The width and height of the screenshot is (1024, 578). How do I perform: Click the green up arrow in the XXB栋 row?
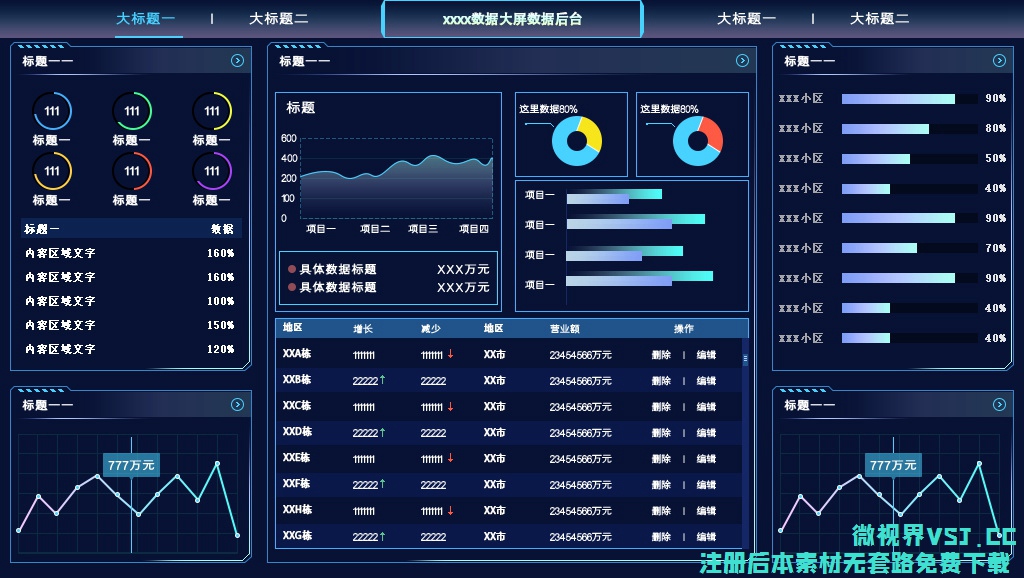(x=382, y=380)
